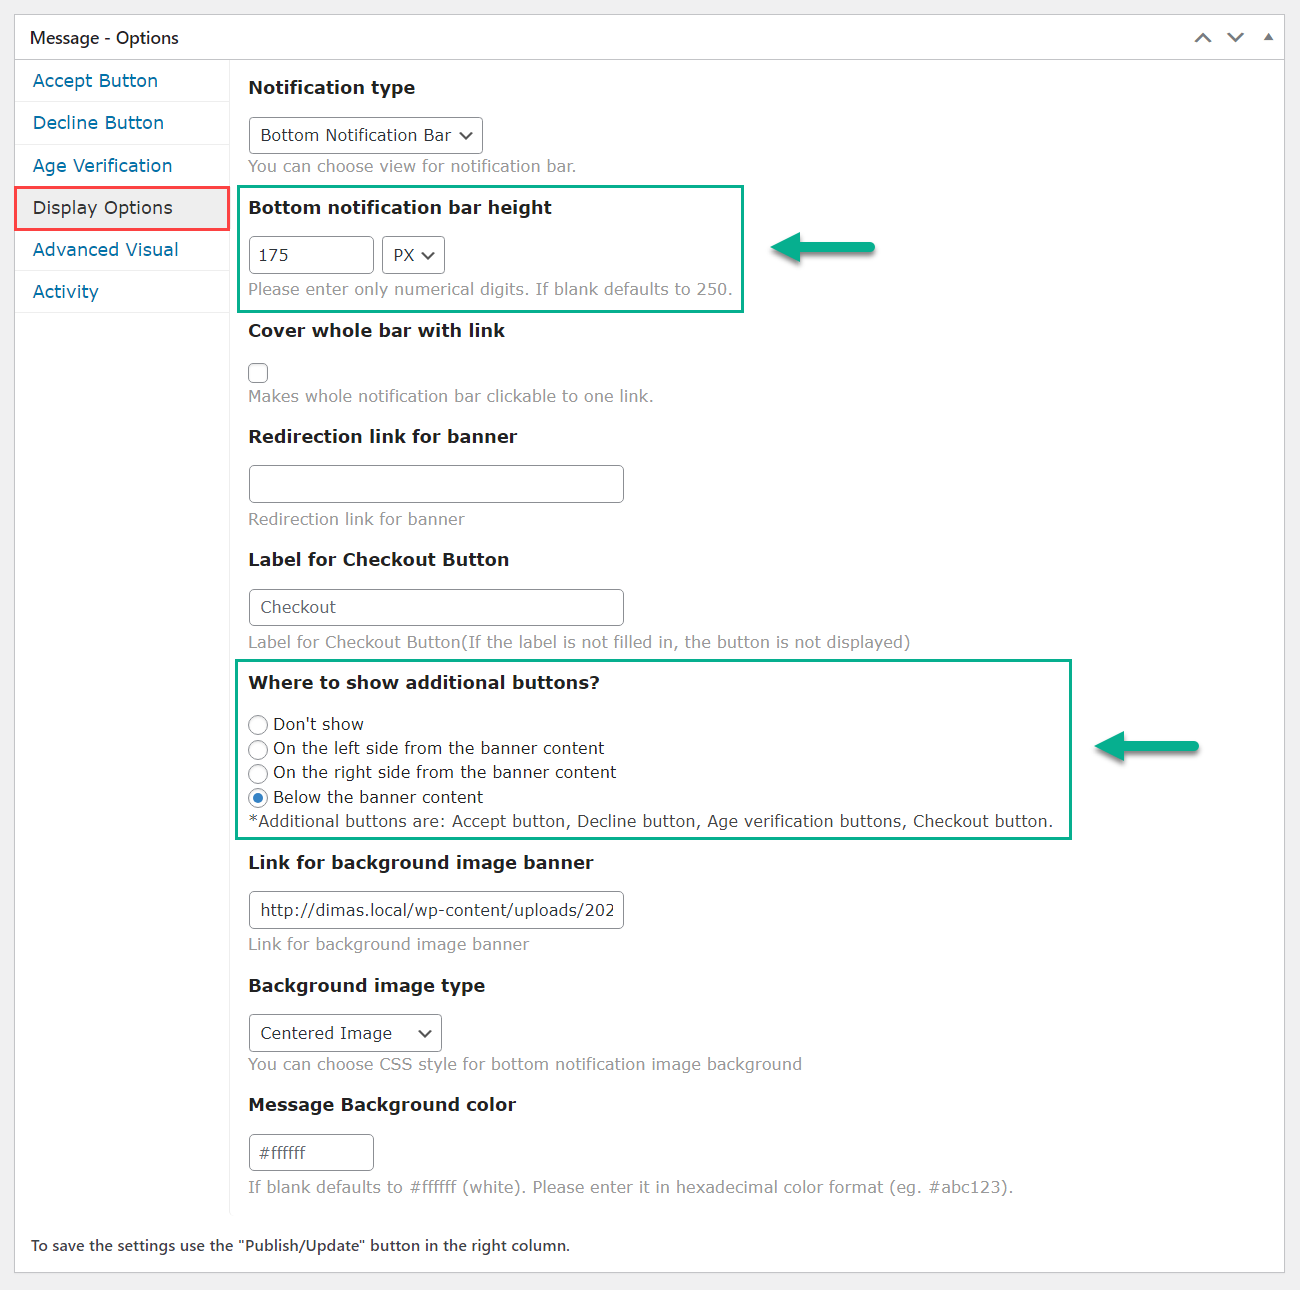Click 'Where to show additional buttons?' heading
The image size is (1300, 1290).
[424, 683]
